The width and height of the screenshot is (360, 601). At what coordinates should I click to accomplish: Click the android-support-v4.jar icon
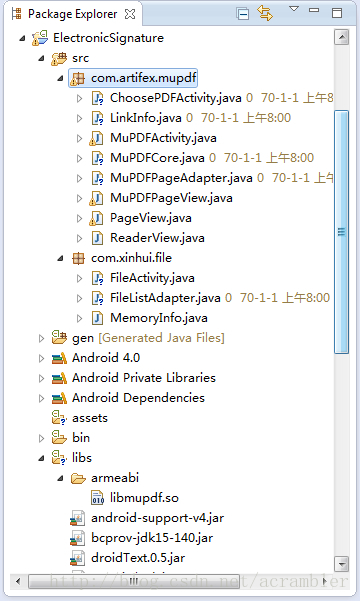78,518
